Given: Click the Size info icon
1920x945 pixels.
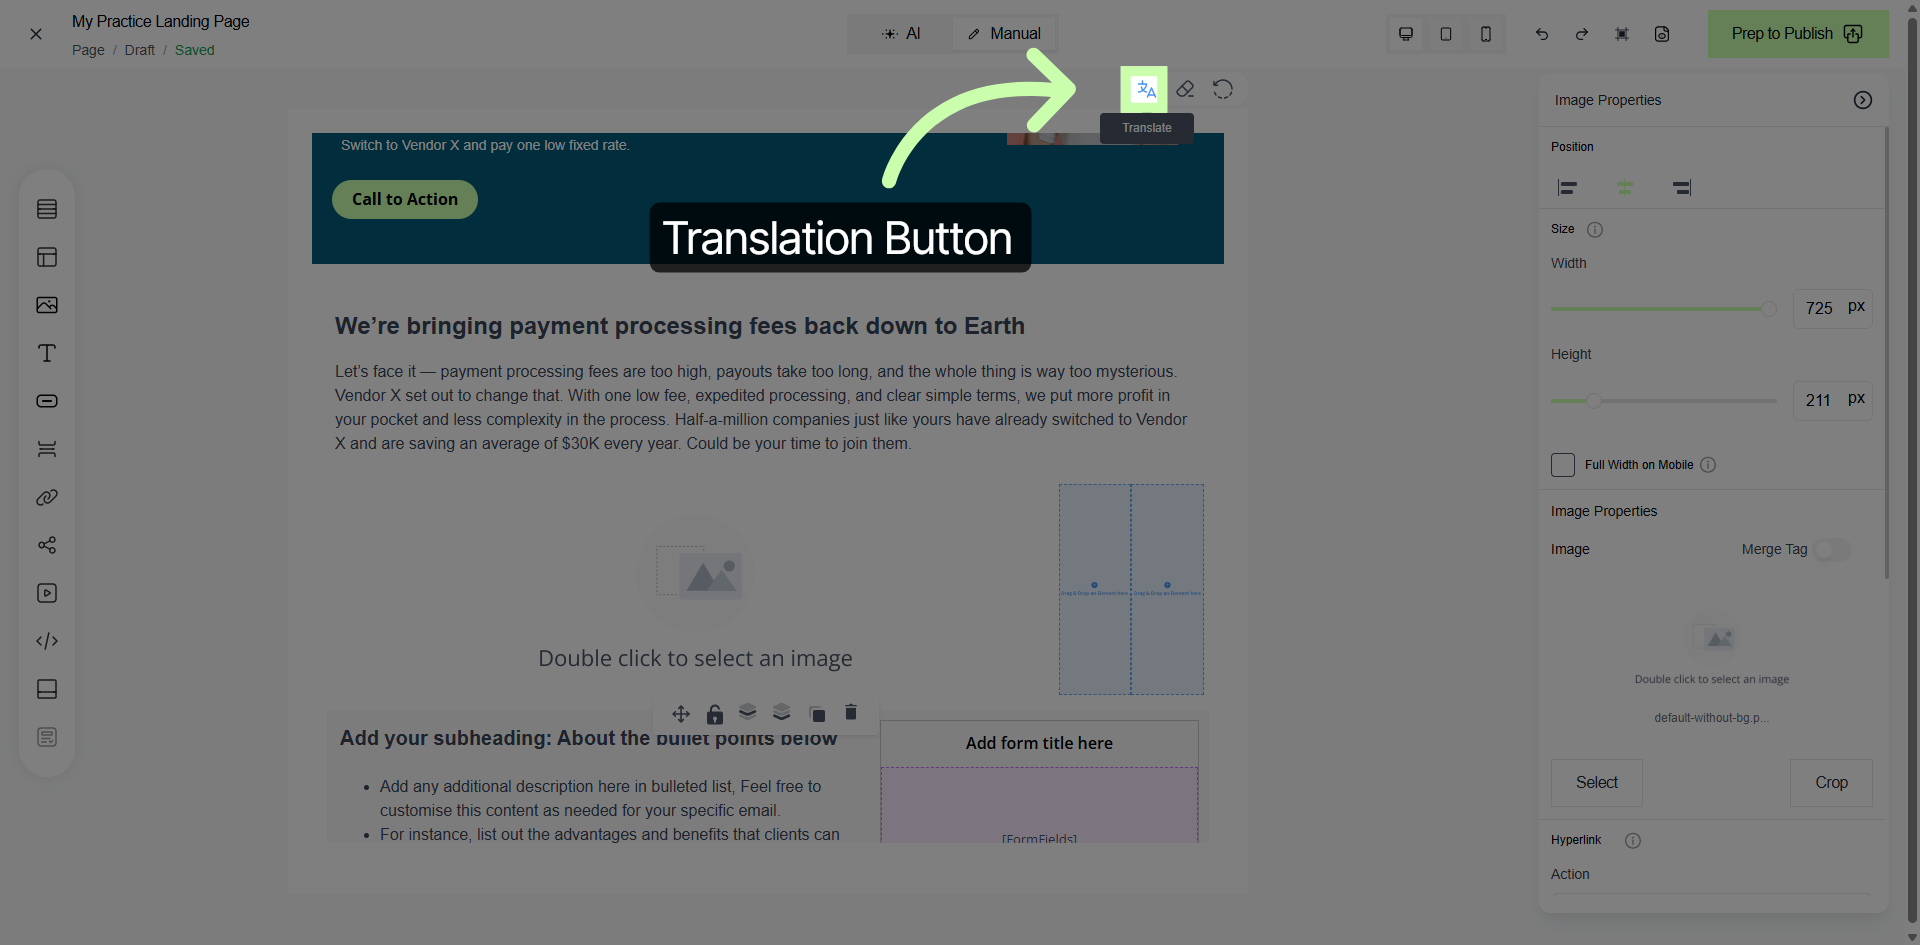Looking at the screenshot, I should (1595, 230).
